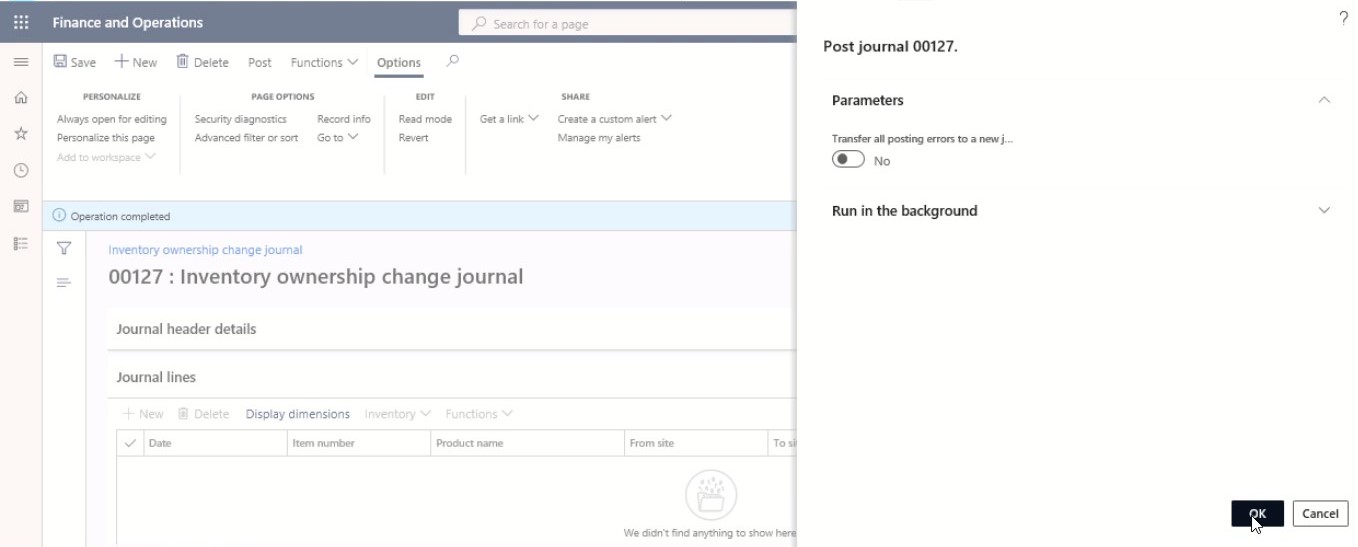Go to Home in the sidebar
The image size is (1358, 547).
pyautogui.click(x=20, y=98)
